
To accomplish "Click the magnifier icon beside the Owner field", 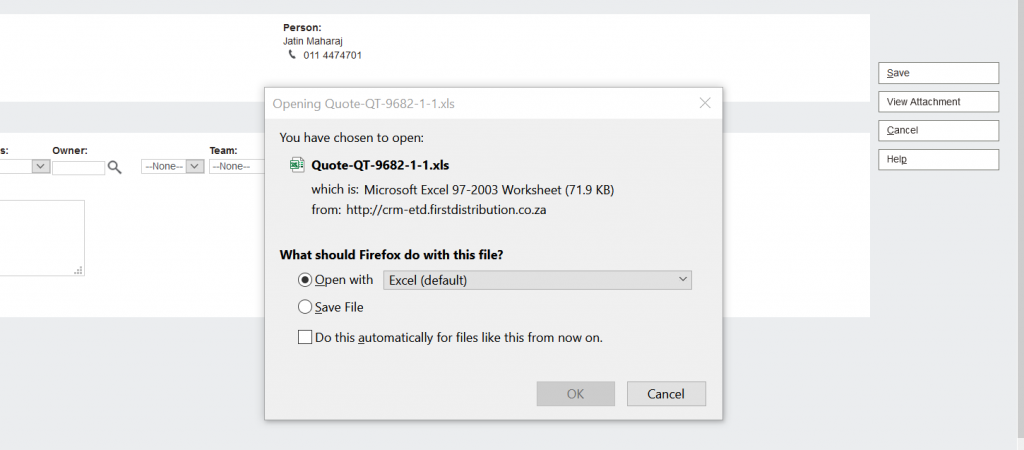I will (x=115, y=167).
